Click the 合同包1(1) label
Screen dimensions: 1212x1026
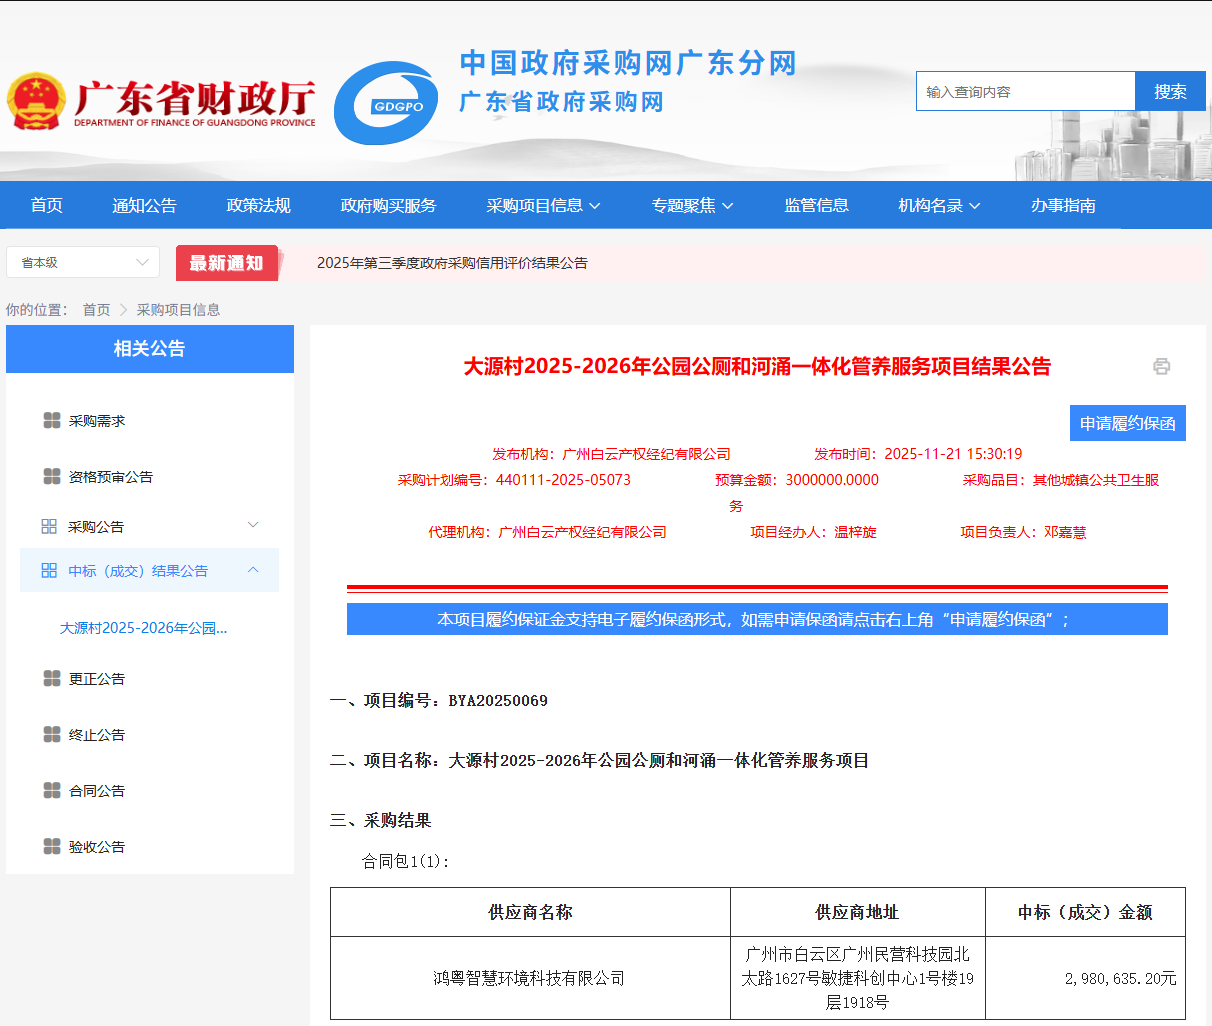[x=405, y=861]
